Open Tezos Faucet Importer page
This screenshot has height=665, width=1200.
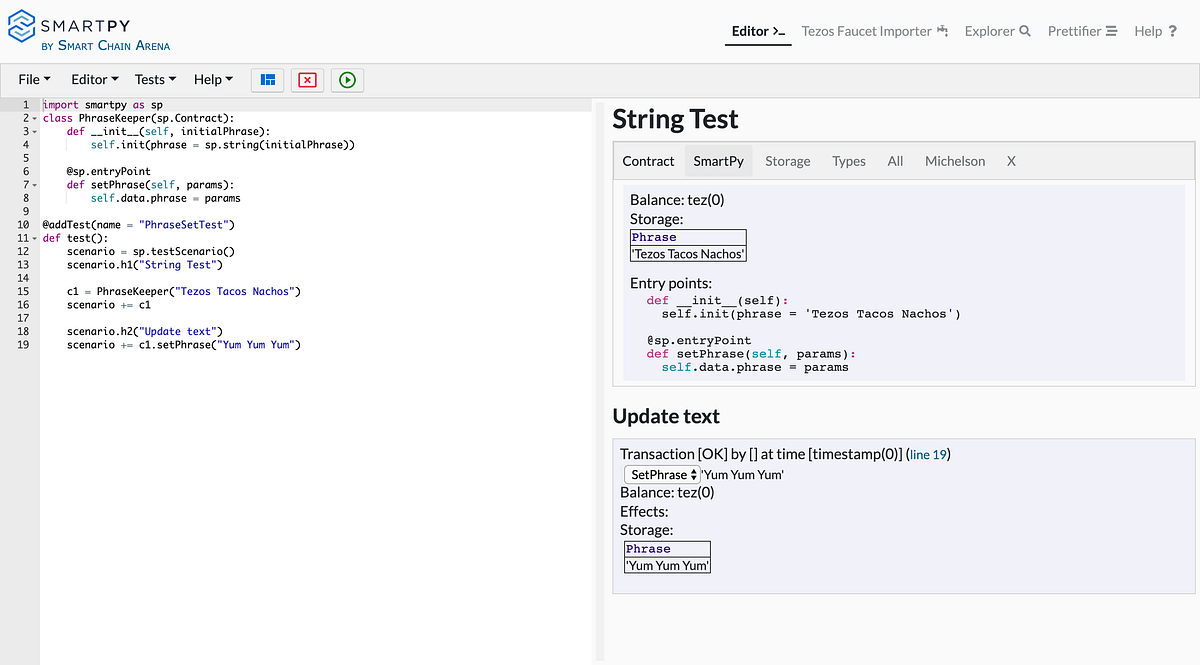(x=874, y=31)
